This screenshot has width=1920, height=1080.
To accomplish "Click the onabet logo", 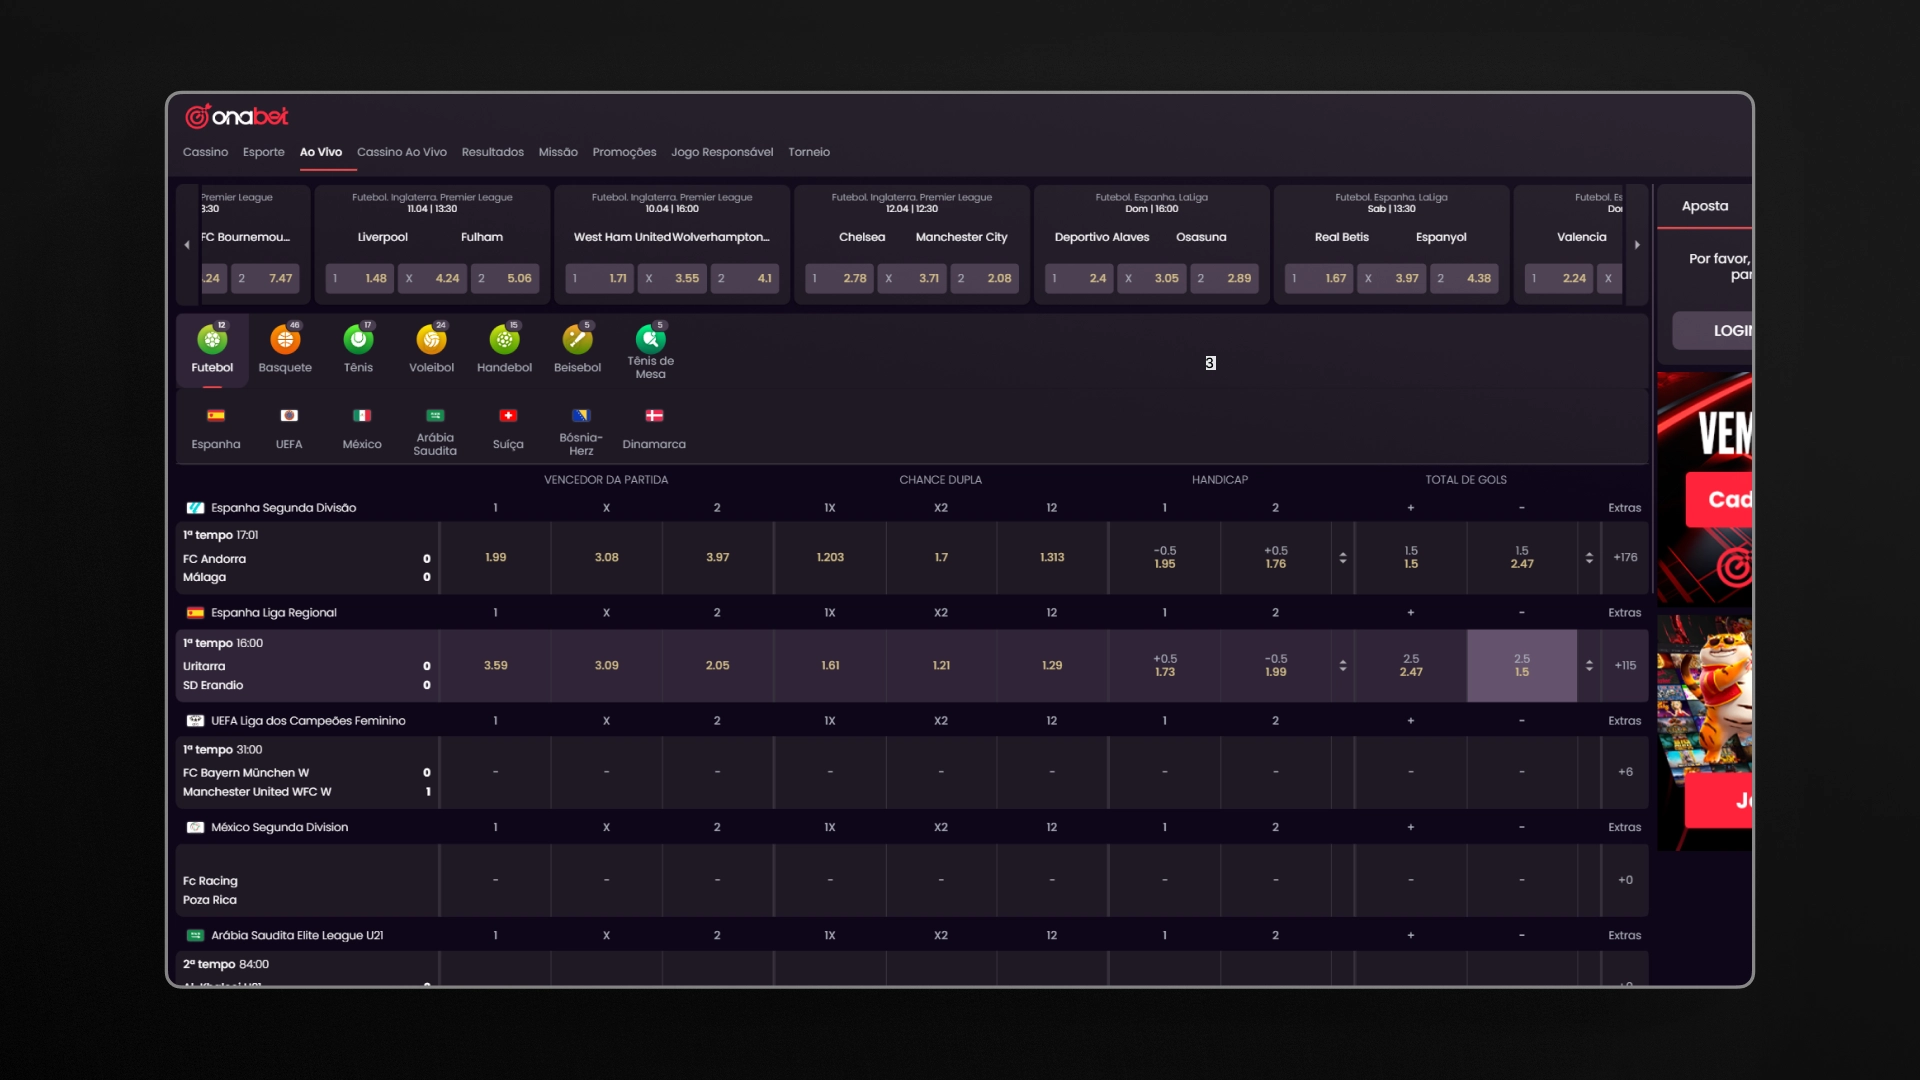I will pos(237,116).
